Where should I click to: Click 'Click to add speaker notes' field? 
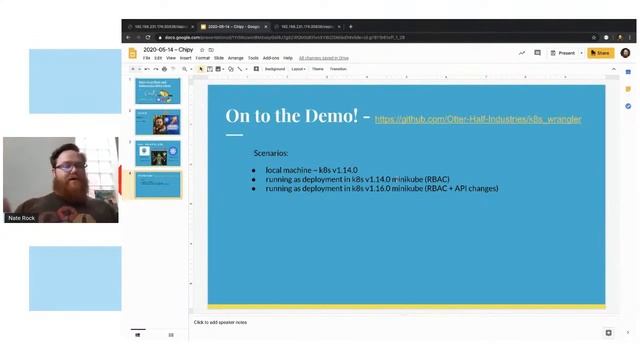tap(220, 322)
